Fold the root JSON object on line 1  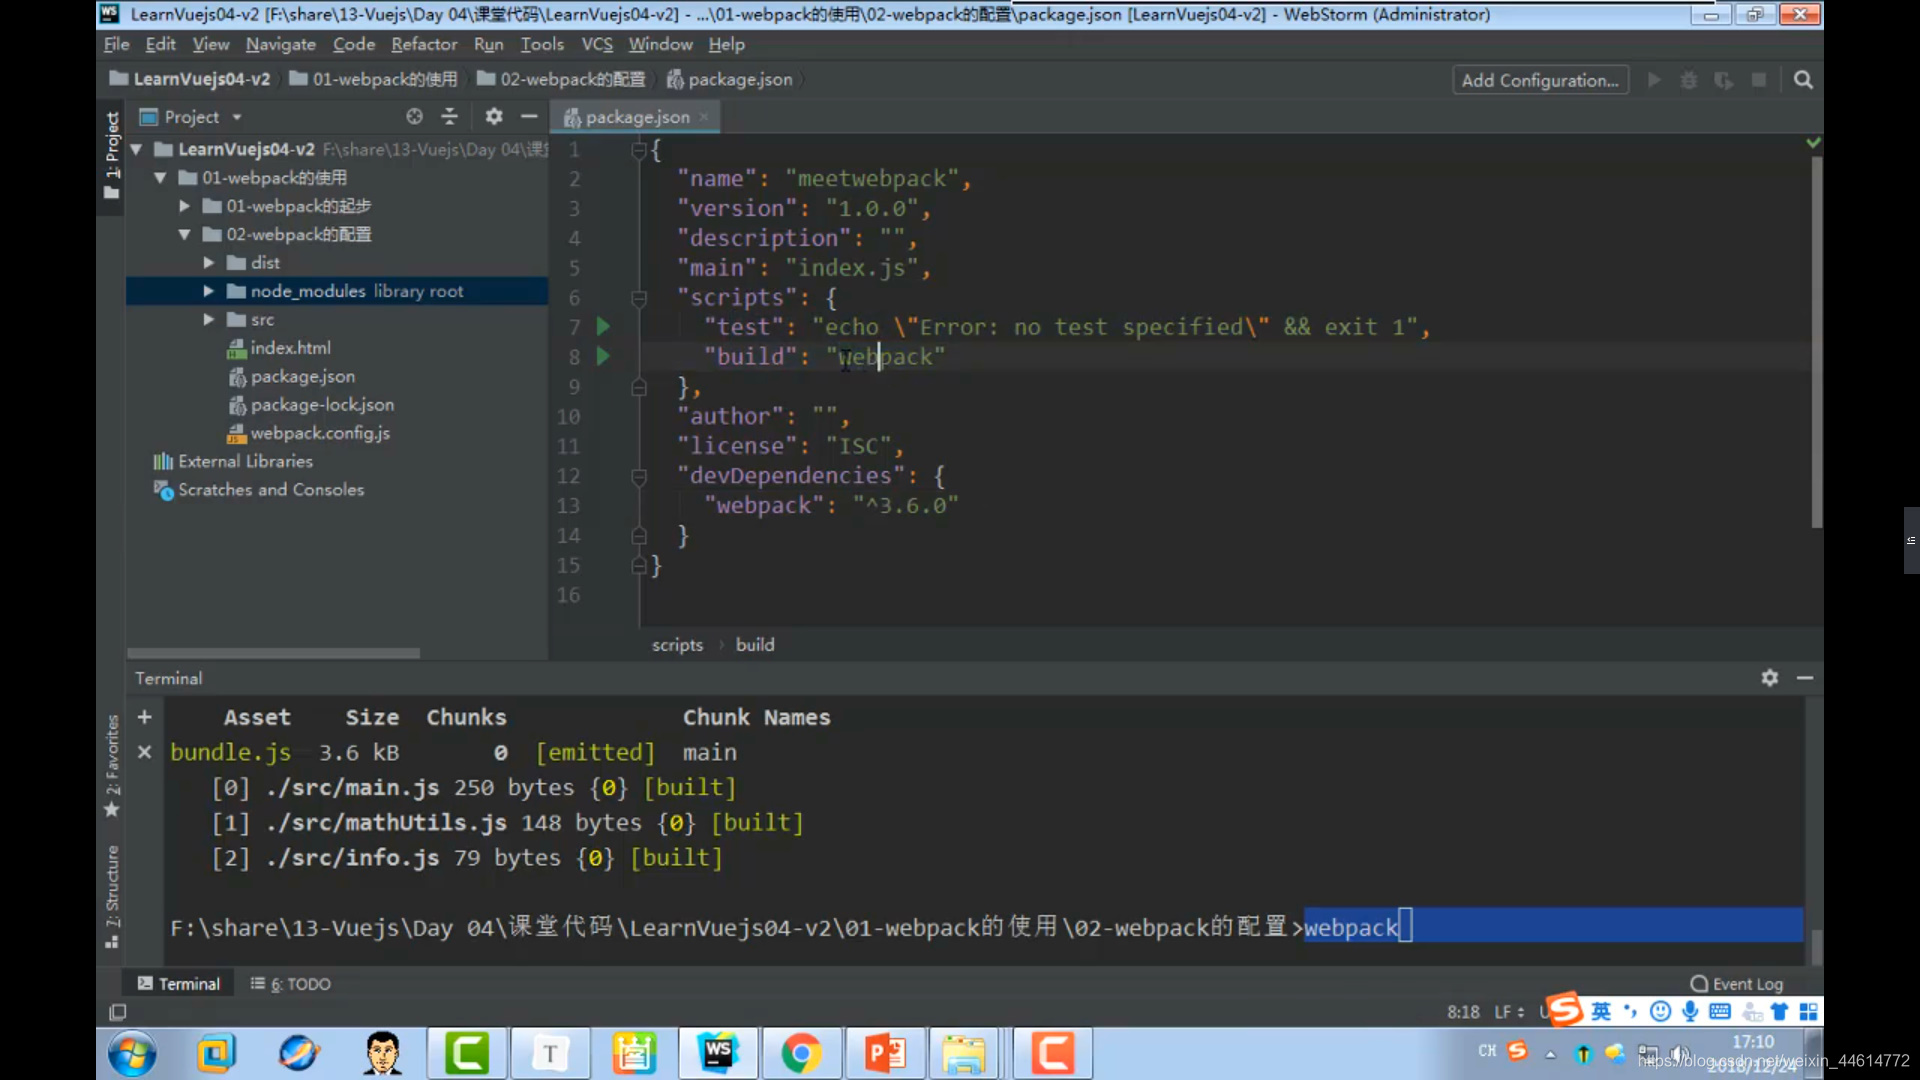[639, 150]
